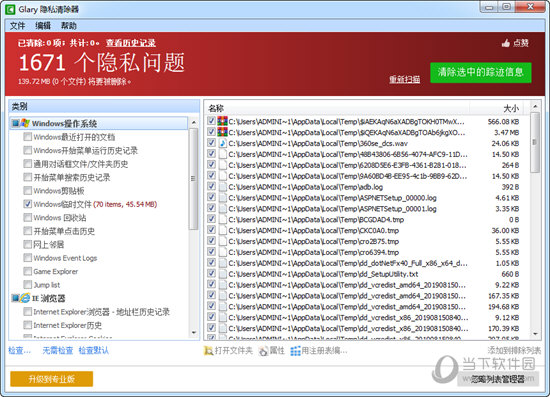Click the file icon of ASPNETSetup_00000.log
This screenshot has height=397, width=550.
tap(222, 197)
